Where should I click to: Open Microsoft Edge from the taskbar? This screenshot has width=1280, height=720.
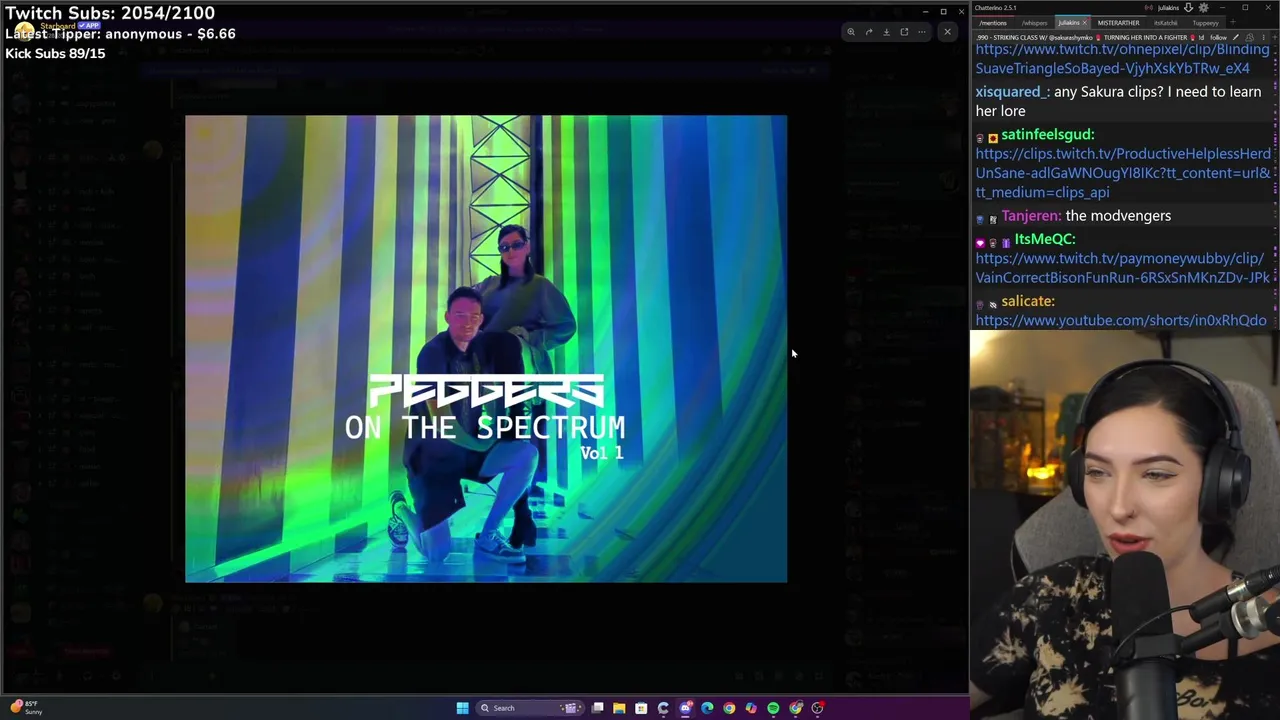[x=707, y=708]
